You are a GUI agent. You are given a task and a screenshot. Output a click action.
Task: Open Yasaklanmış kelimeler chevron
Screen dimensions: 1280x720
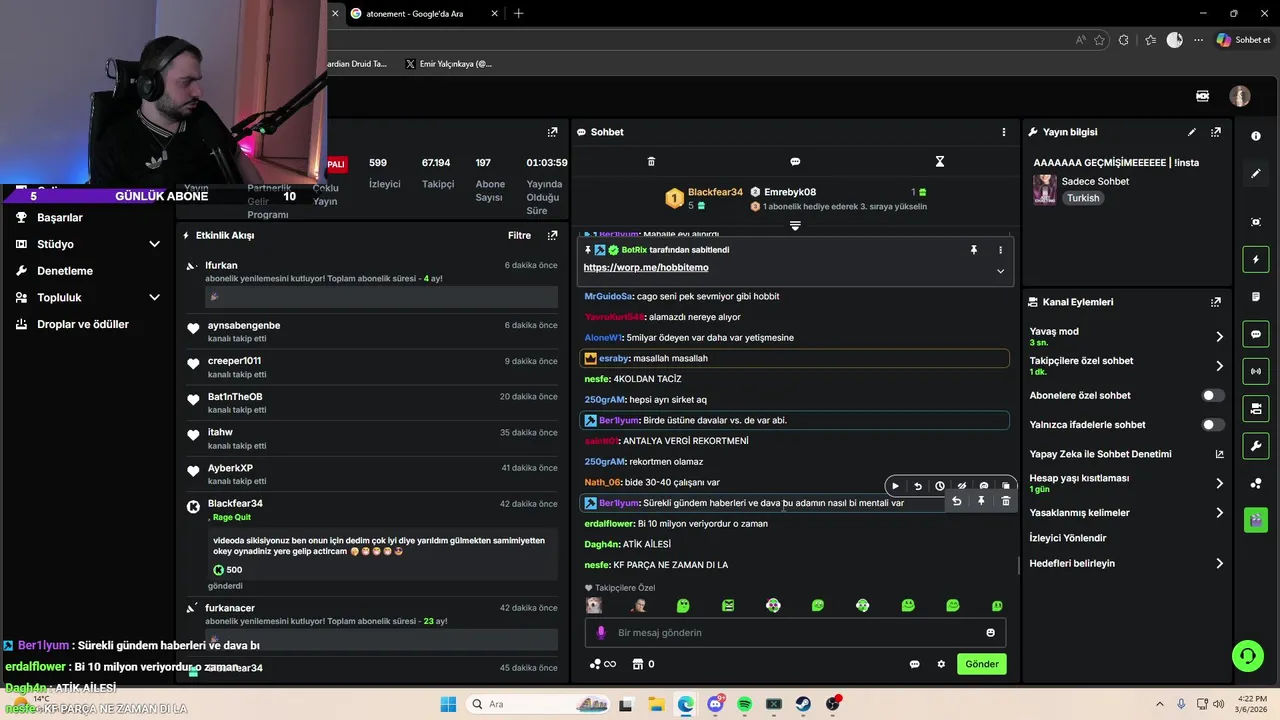click(1219, 513)
